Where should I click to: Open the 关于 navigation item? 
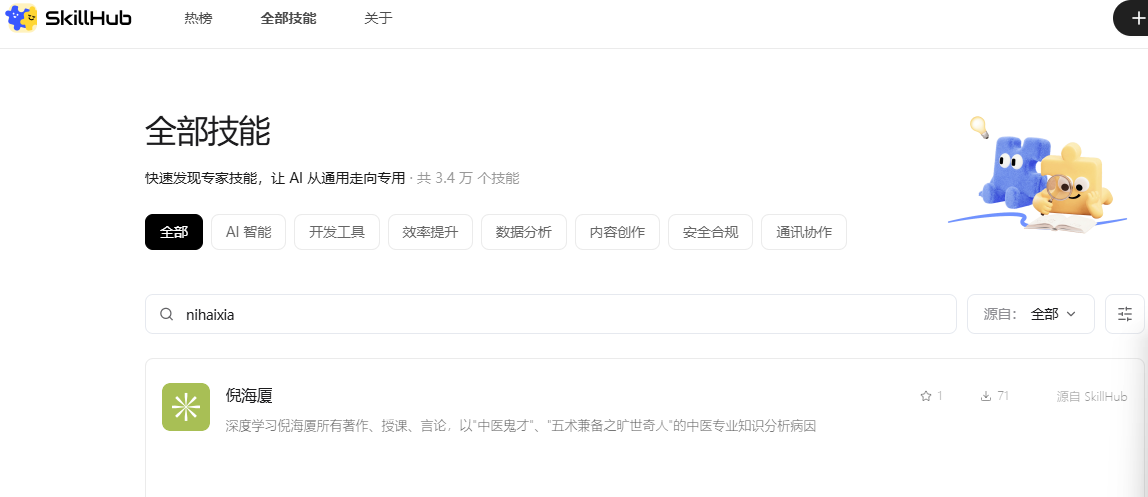click(378, 18)
